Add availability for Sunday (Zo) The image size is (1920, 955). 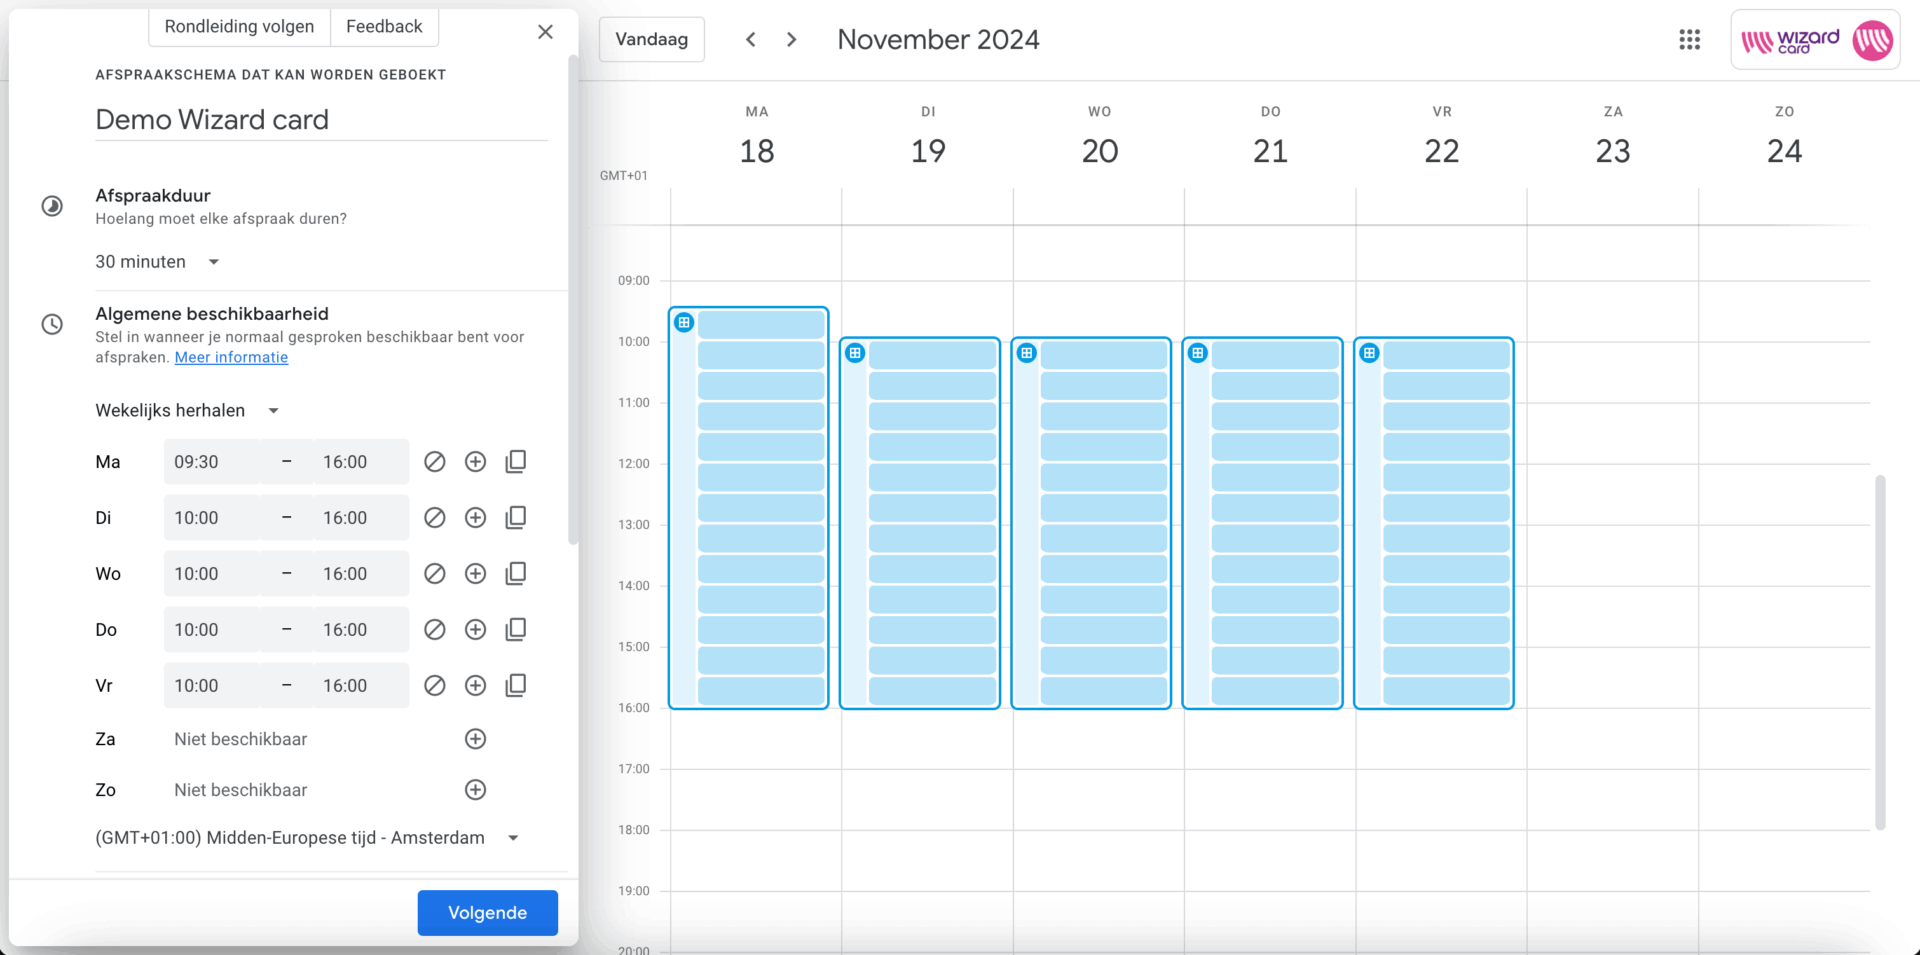(475, 790)
